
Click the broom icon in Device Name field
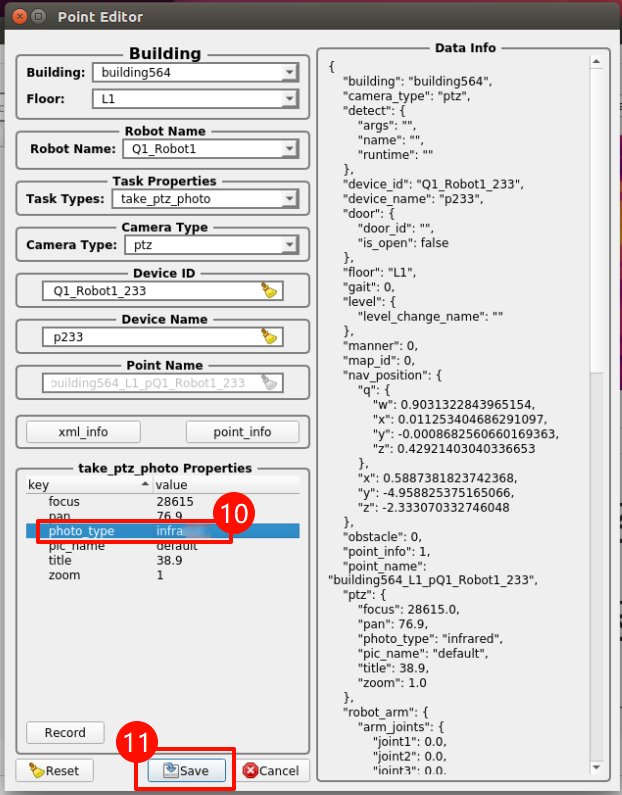click(269, 337)
